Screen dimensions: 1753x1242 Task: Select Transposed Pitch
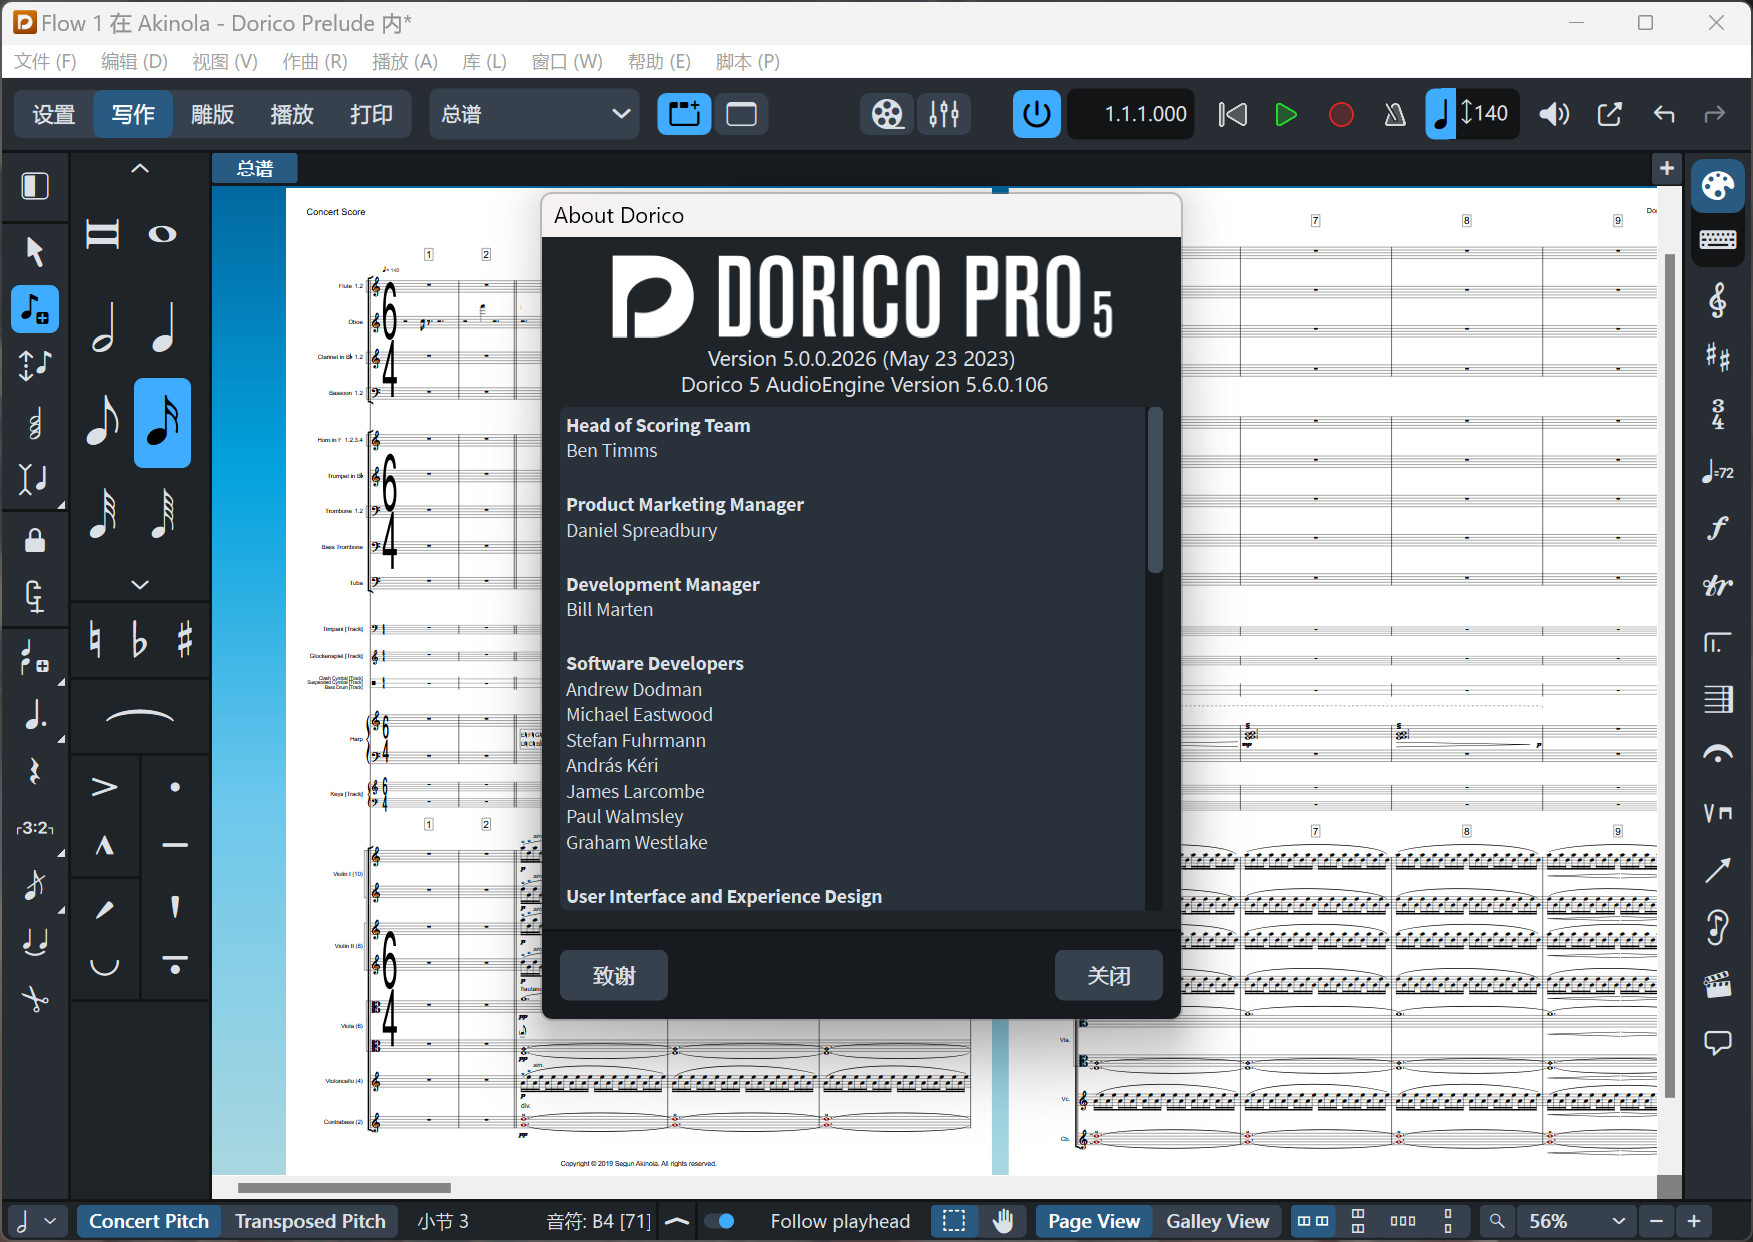point(310,1221)
